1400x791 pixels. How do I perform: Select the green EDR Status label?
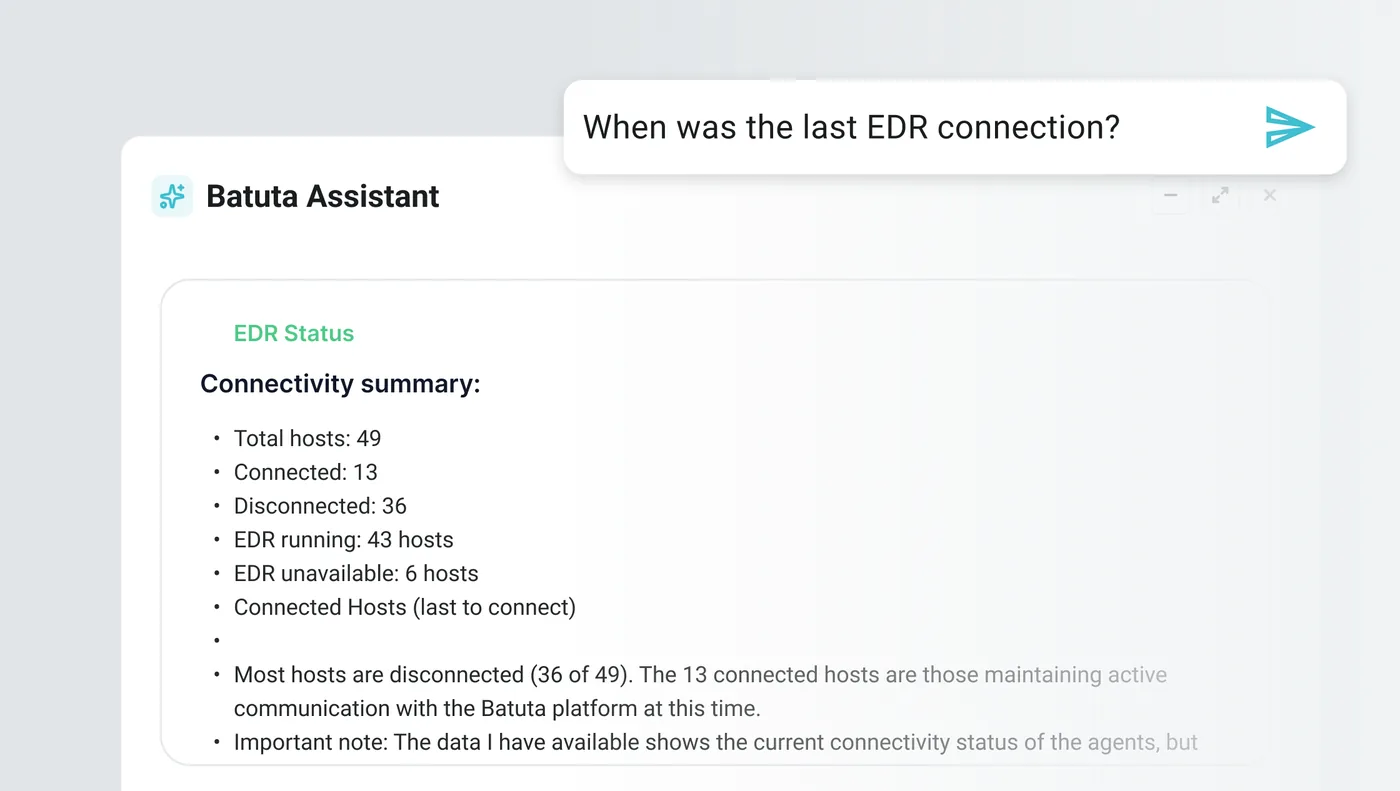pos(294,333)
